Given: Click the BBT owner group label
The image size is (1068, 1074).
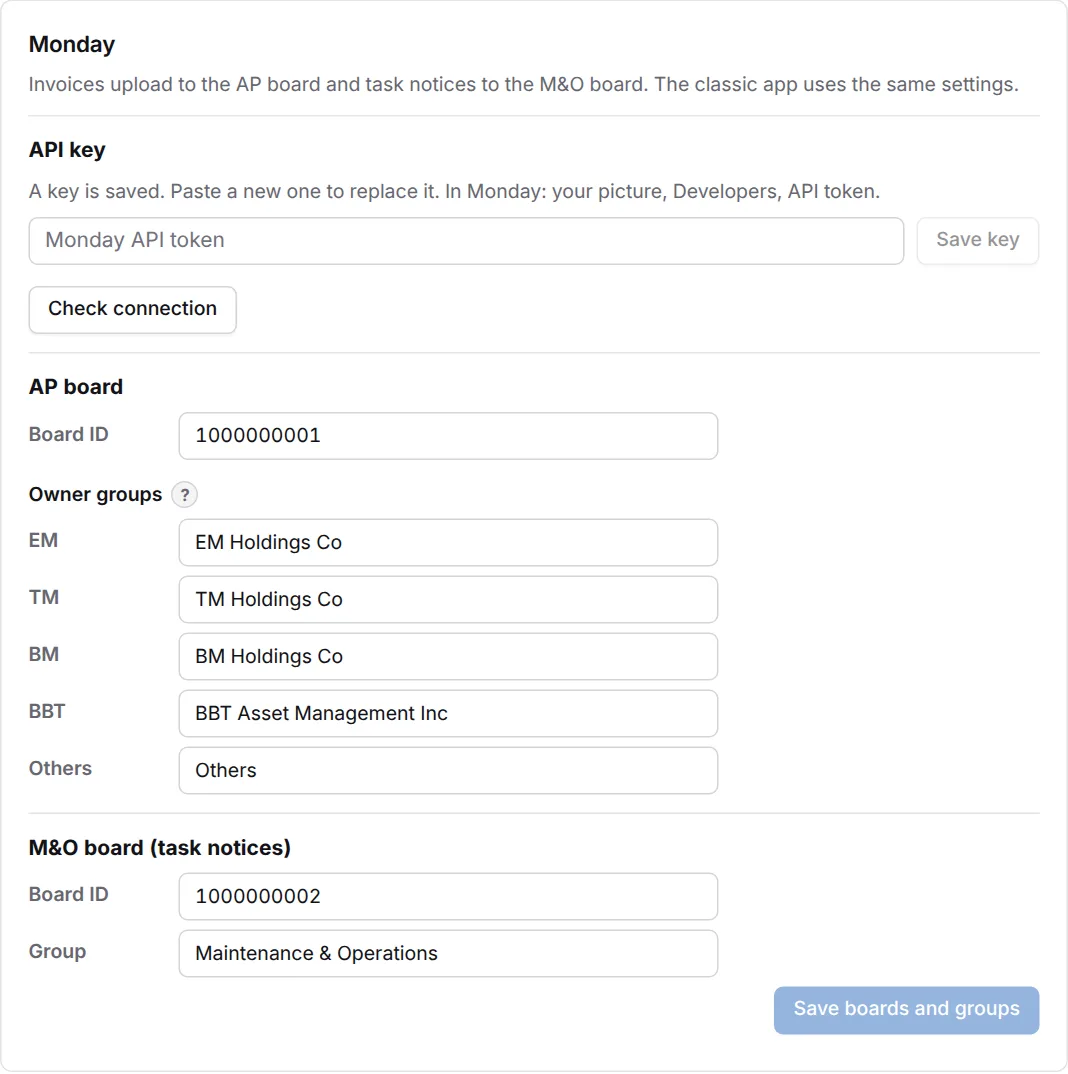Looking at the screenshot, I should (x=47, y=711).
